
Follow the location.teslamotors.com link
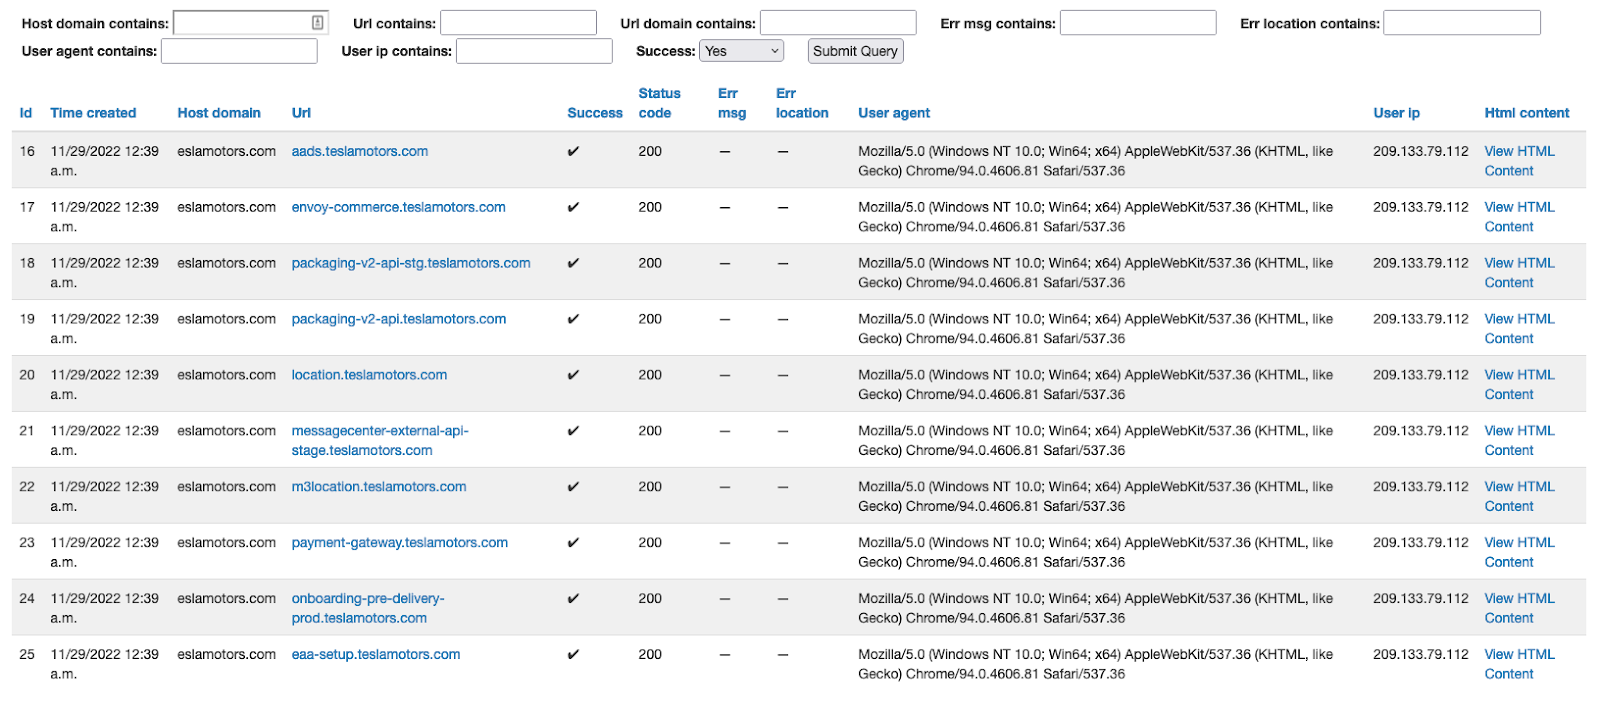[369, 375]
